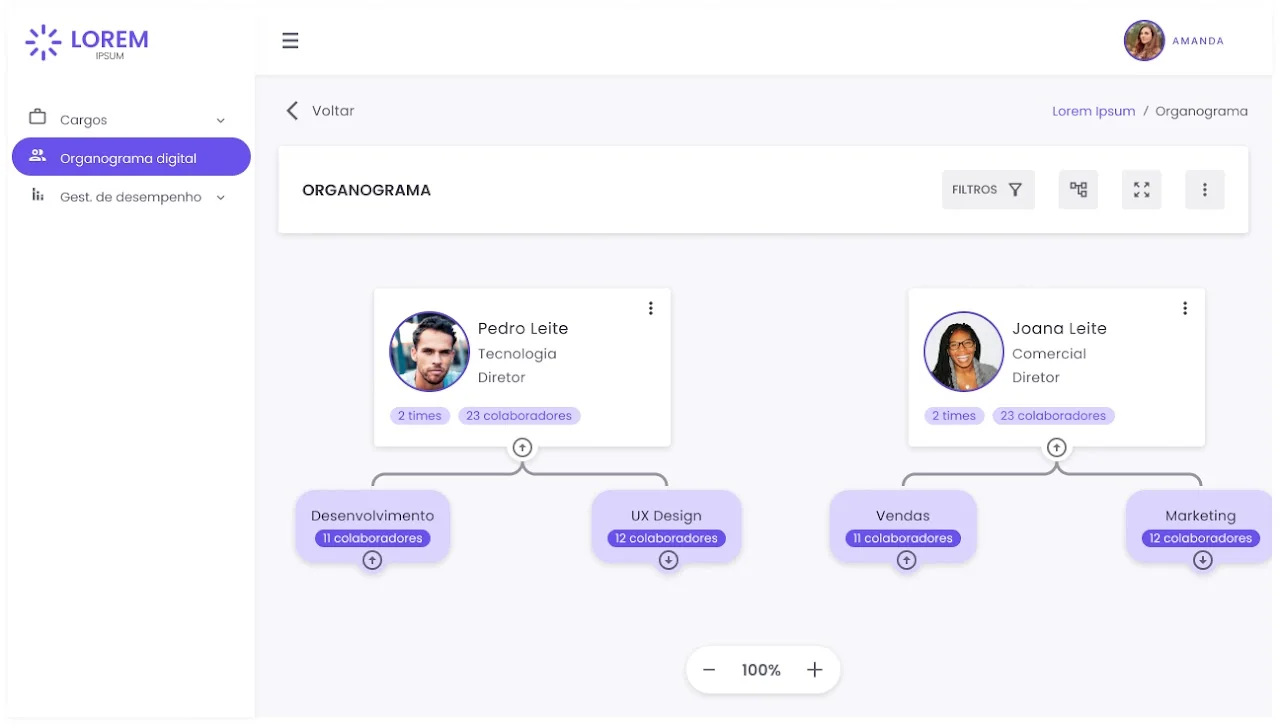Click the org chart layout icon
The width and height of the screenshot is (1280, 727).
1078,189
